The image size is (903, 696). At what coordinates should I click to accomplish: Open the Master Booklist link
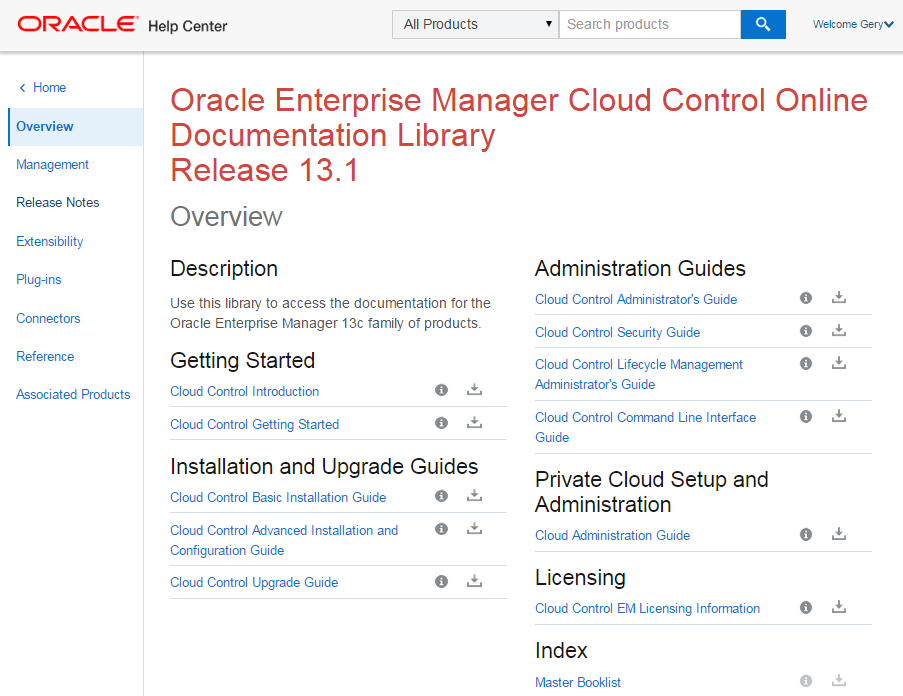point(578,682)
